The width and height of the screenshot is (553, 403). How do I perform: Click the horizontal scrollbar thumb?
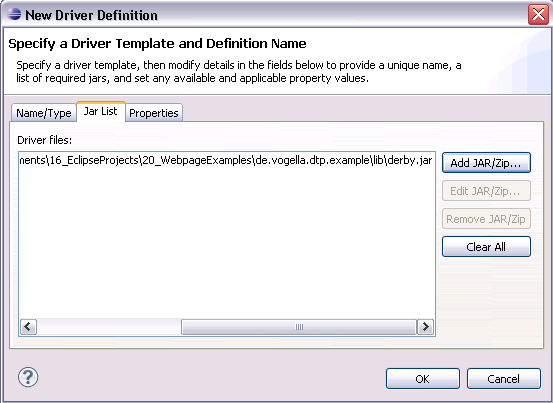[x=299, y=326]
